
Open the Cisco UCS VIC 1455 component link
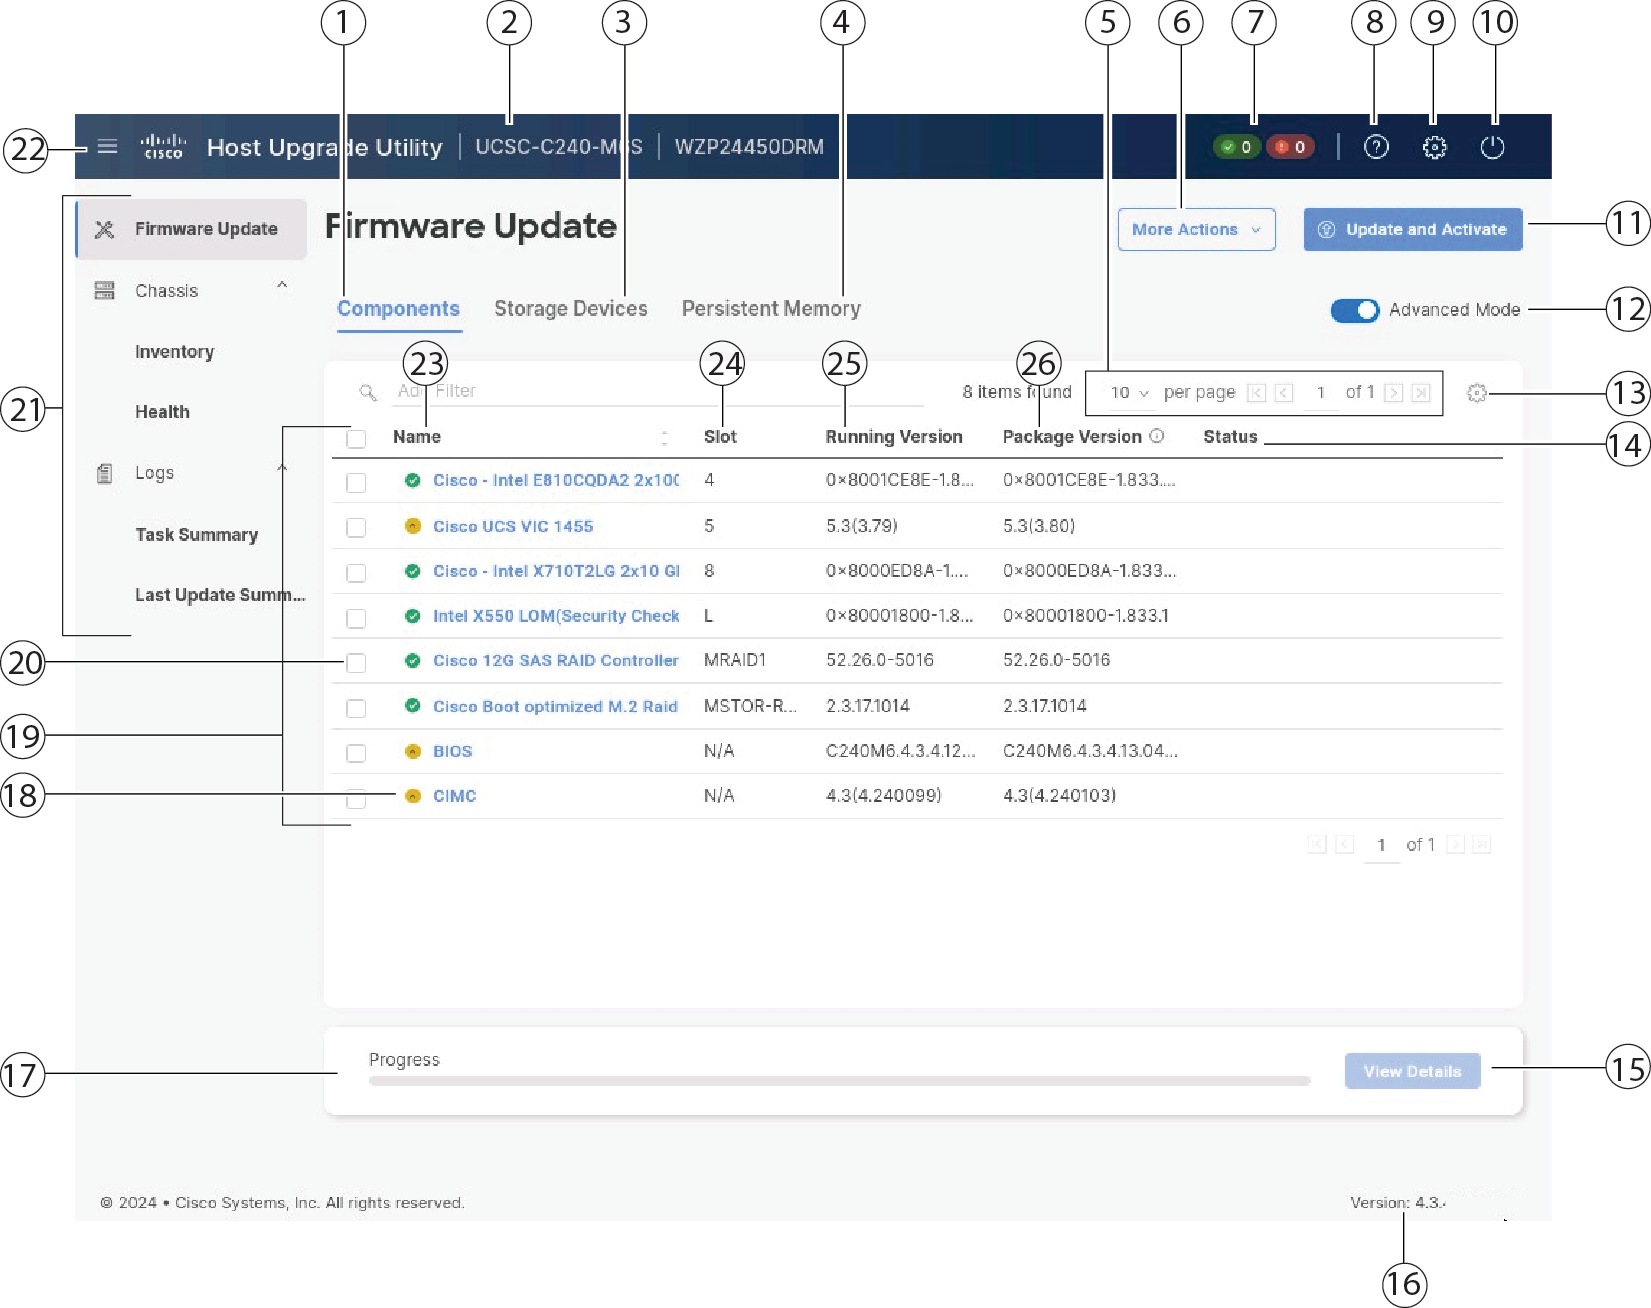click(x=512, y=526)
